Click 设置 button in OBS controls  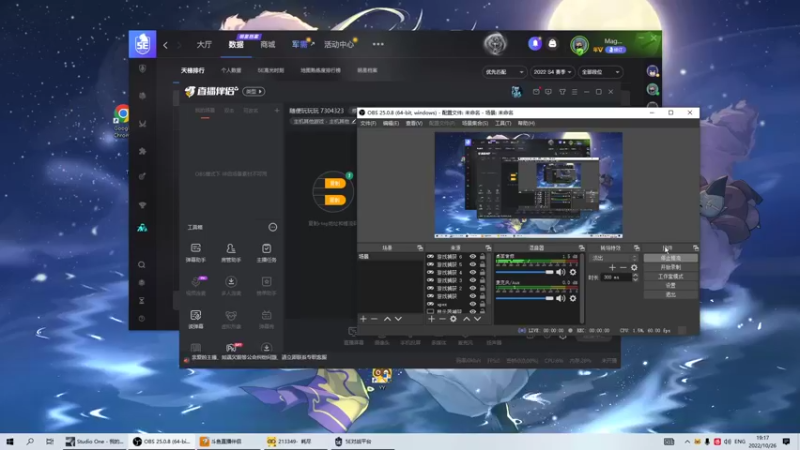[x=670, y=286]
